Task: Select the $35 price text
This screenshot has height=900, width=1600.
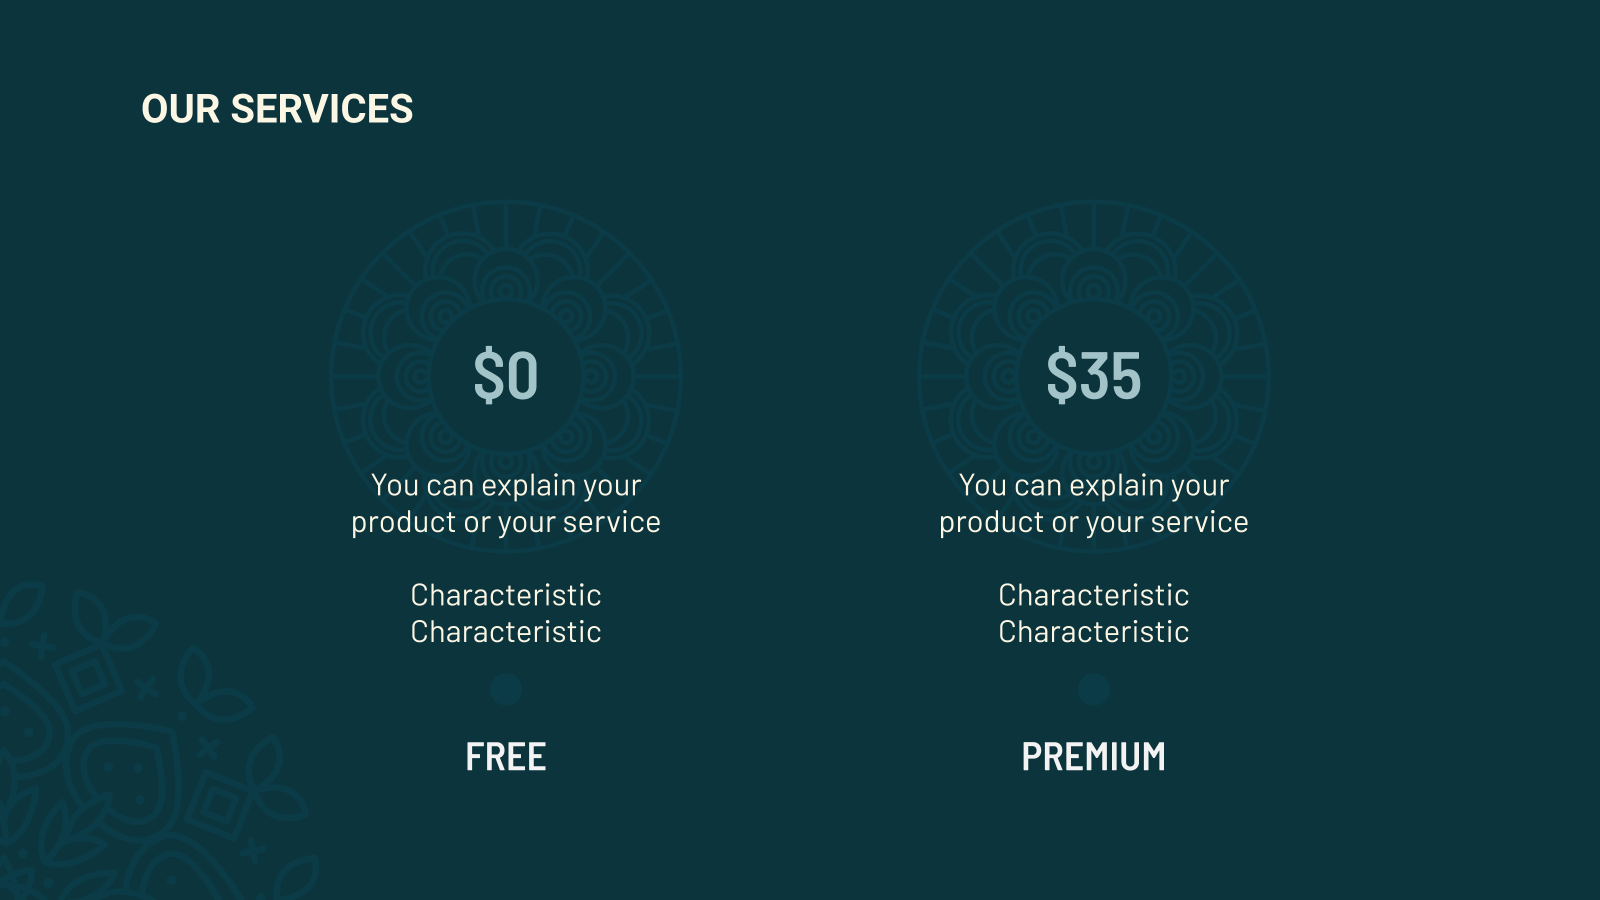Action: coord(1093,376)
